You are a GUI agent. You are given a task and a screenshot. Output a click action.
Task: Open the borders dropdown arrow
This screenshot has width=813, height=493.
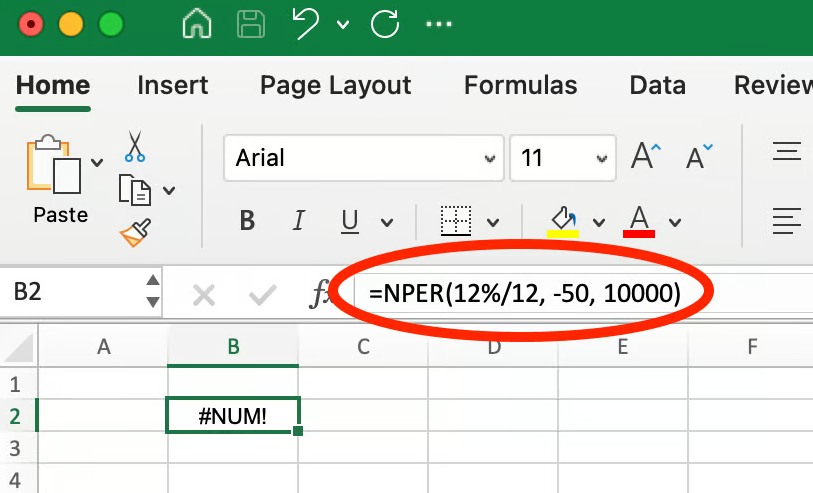(x=493, y=222)
